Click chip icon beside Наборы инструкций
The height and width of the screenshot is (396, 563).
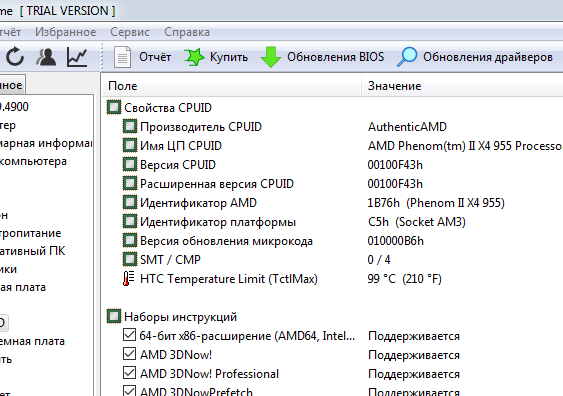click(114, 316)
